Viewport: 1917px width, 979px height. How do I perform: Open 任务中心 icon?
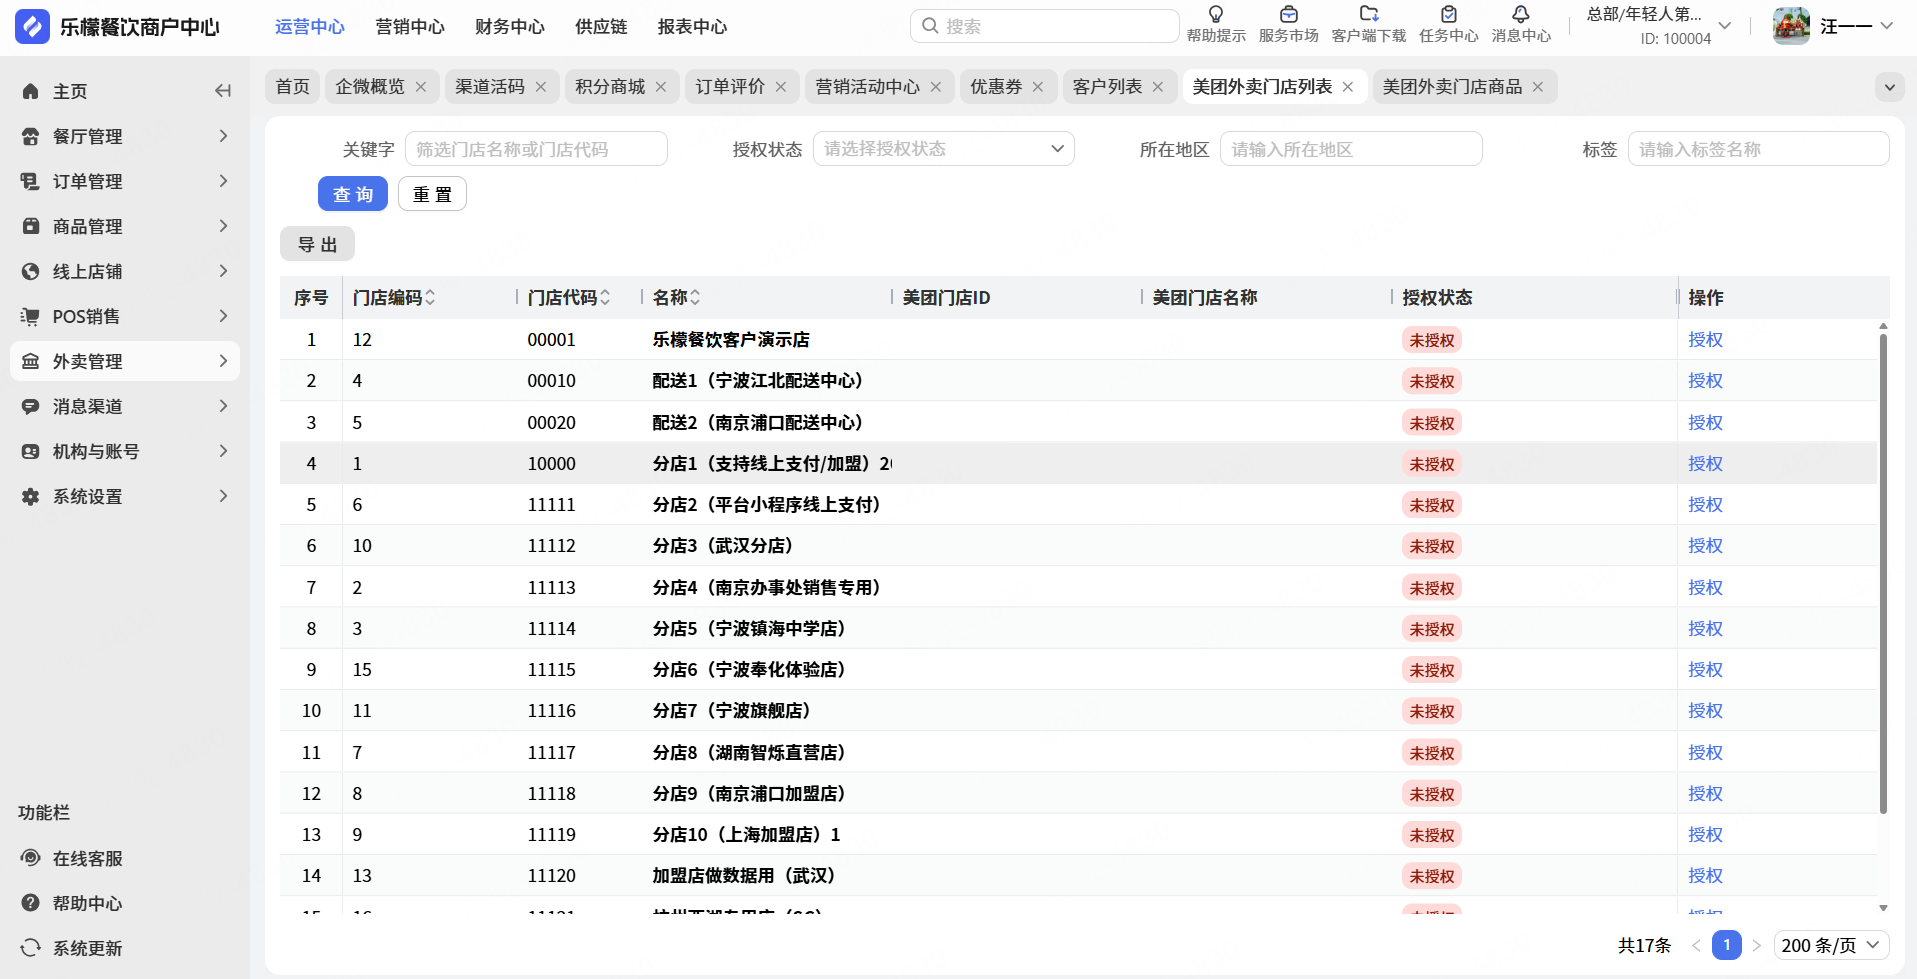tap(1449, 14)
